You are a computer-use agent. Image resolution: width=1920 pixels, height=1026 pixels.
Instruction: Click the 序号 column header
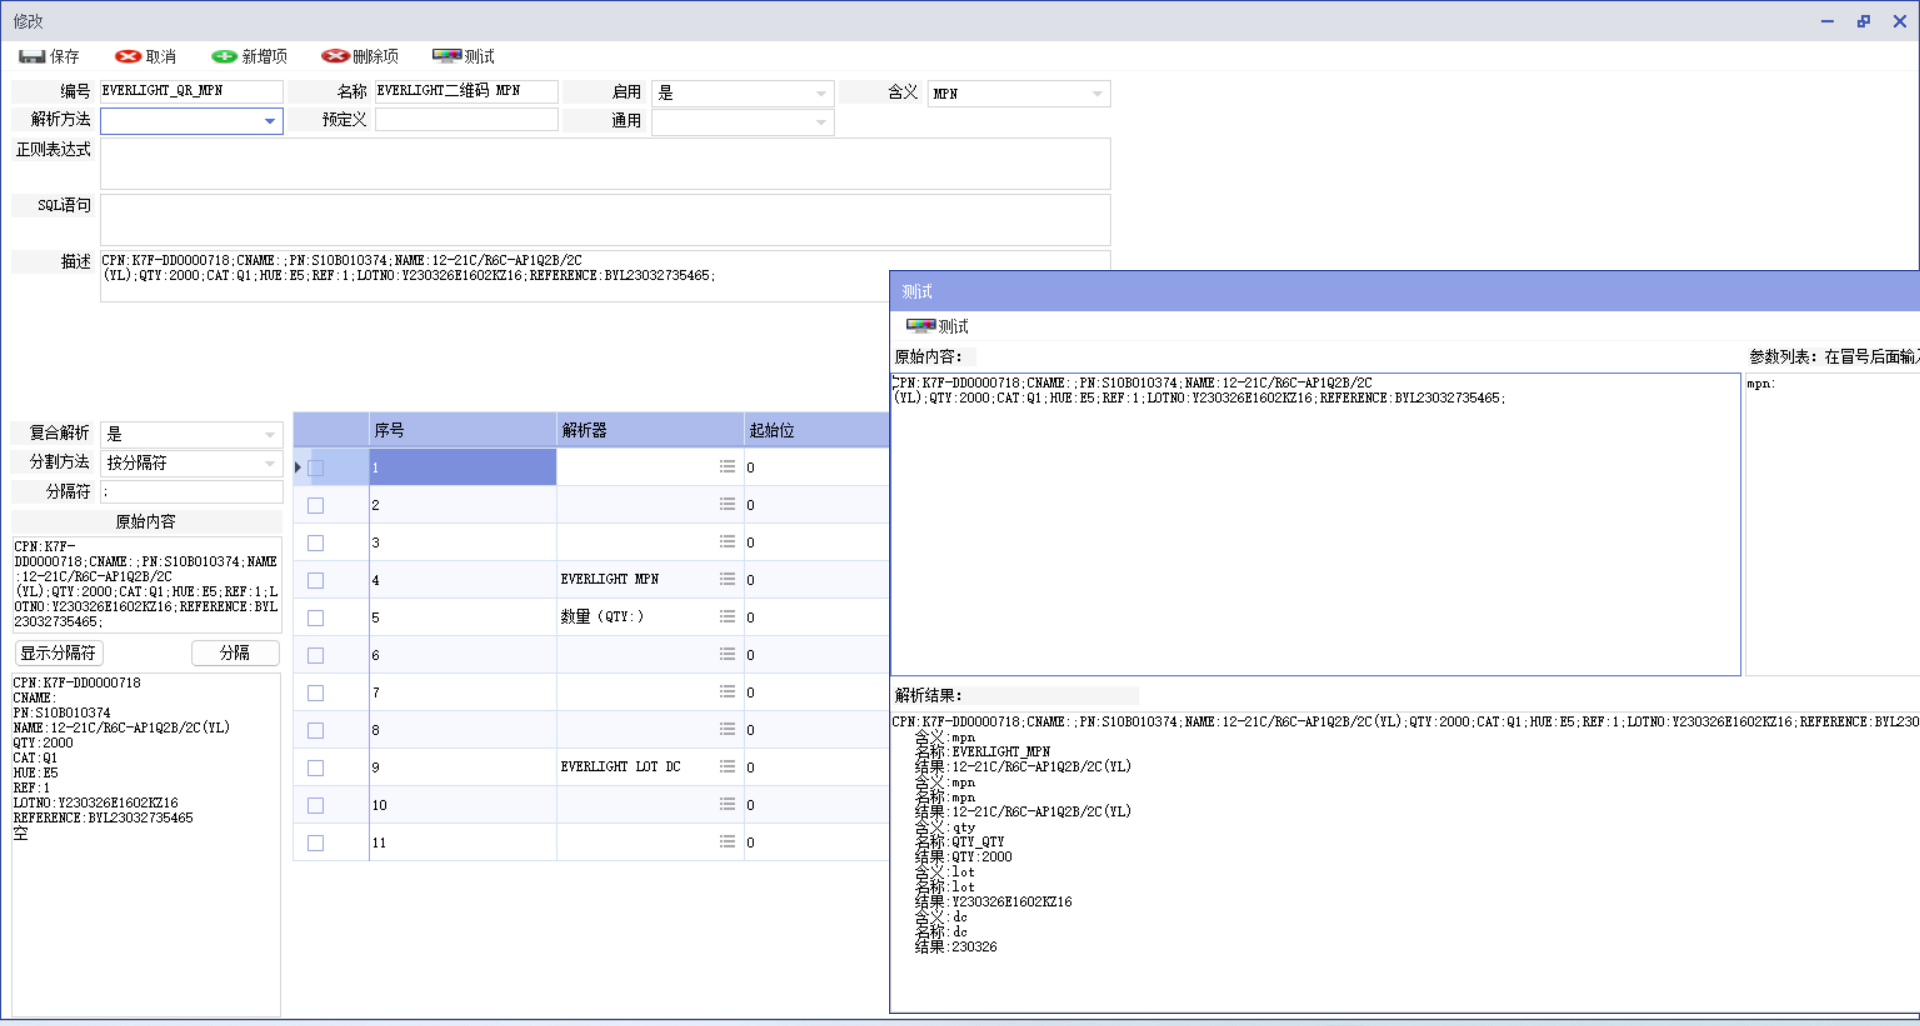461,430
